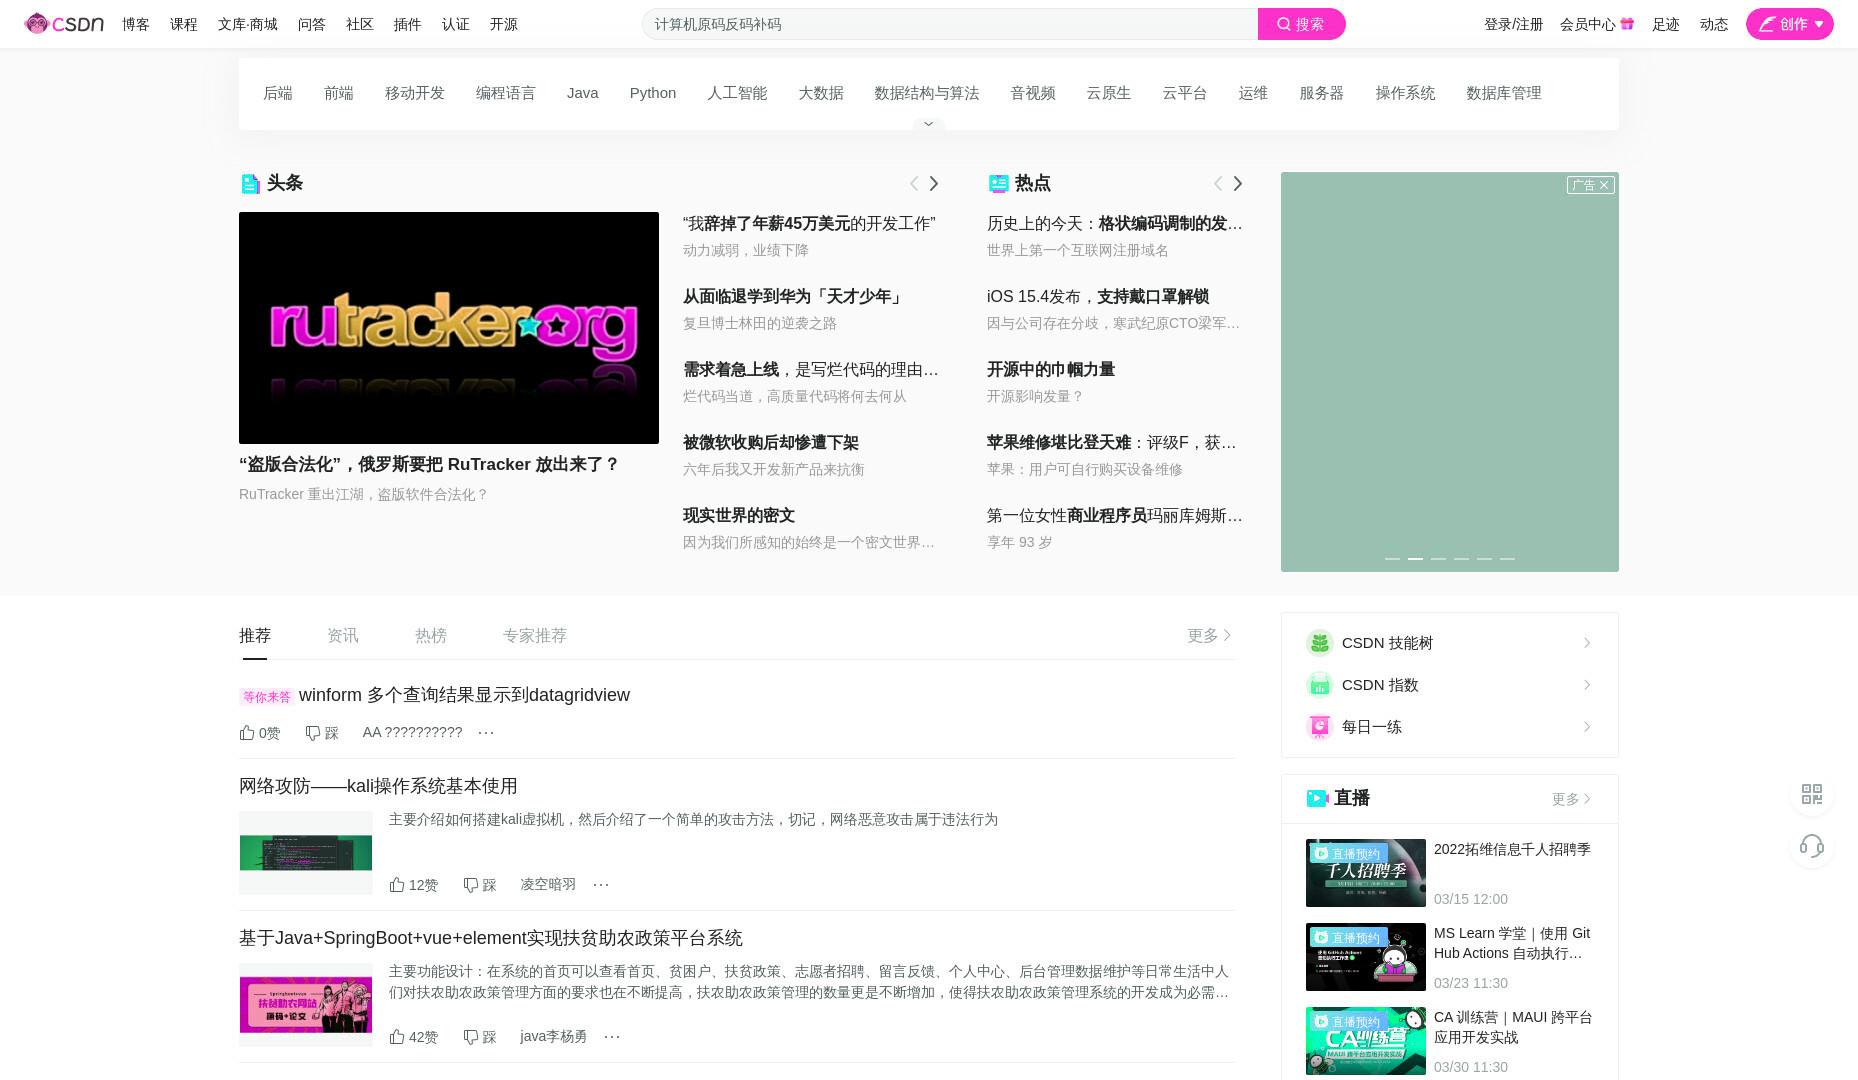Expand the category bar down chevron
The width and height of the screenshot is (1858, 1080).
pyautogui.click(x=928, y=124)
